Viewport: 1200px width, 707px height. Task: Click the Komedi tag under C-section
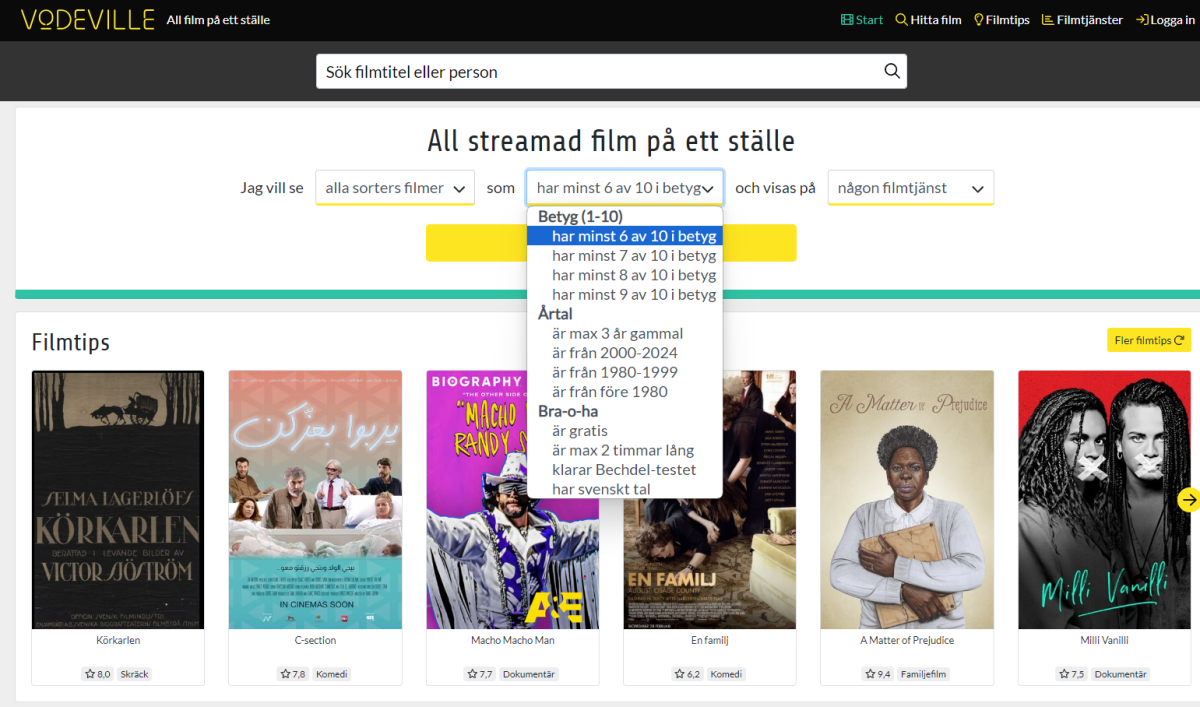click(x=331, y=674)
